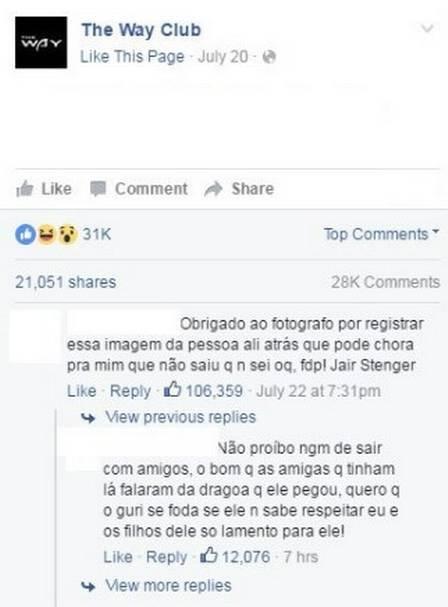Click the Like thumbs-up icon under post

tap(24, 189)
